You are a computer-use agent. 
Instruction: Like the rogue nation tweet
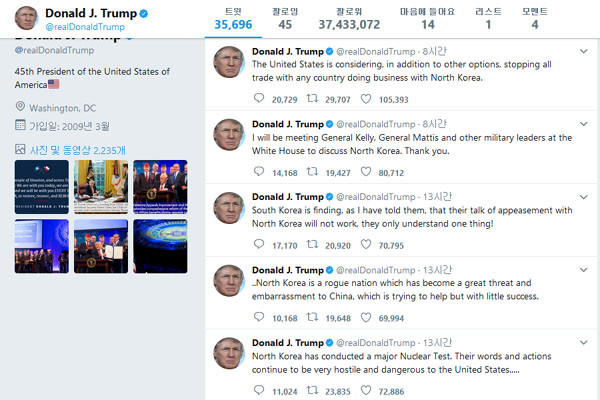coord(366,317)
